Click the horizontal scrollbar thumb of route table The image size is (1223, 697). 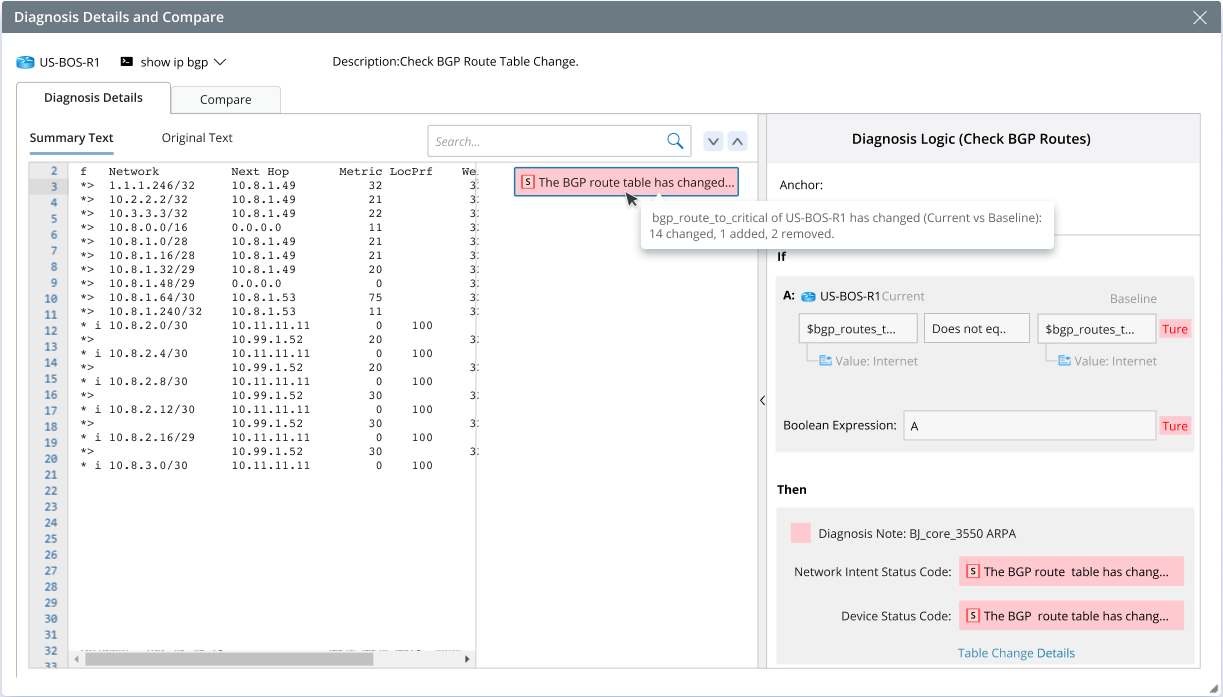[x=229, y=659]
